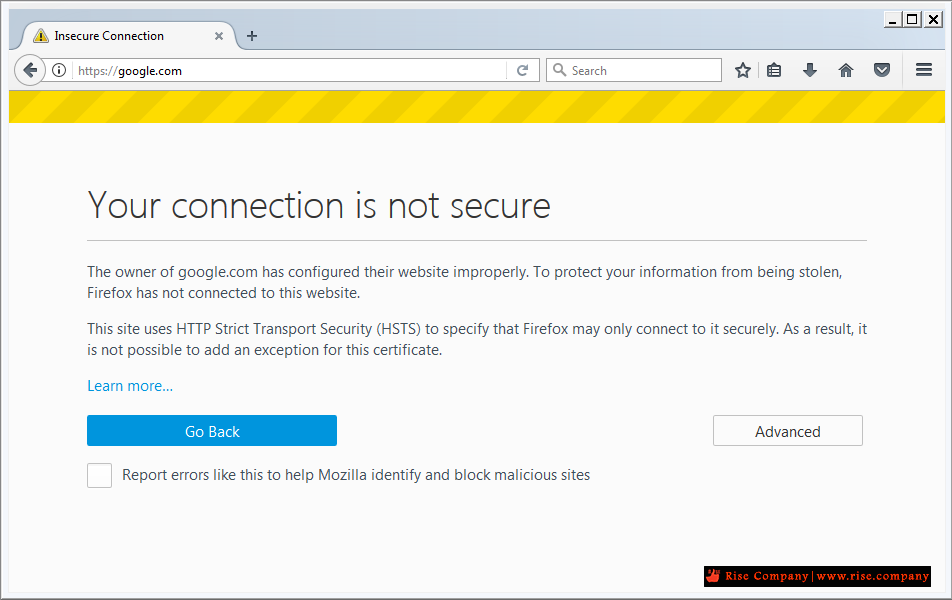
Task: Open site information icon in address bar
Action: (59, 70)
